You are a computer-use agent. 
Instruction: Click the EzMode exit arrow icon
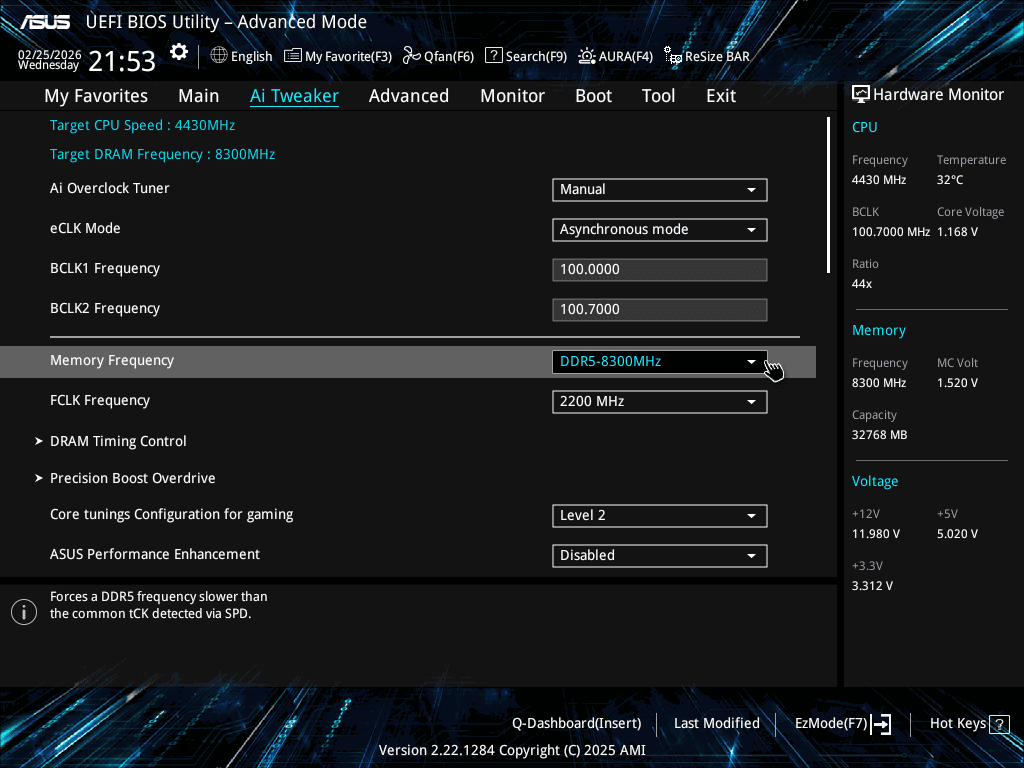pos(882,724)
